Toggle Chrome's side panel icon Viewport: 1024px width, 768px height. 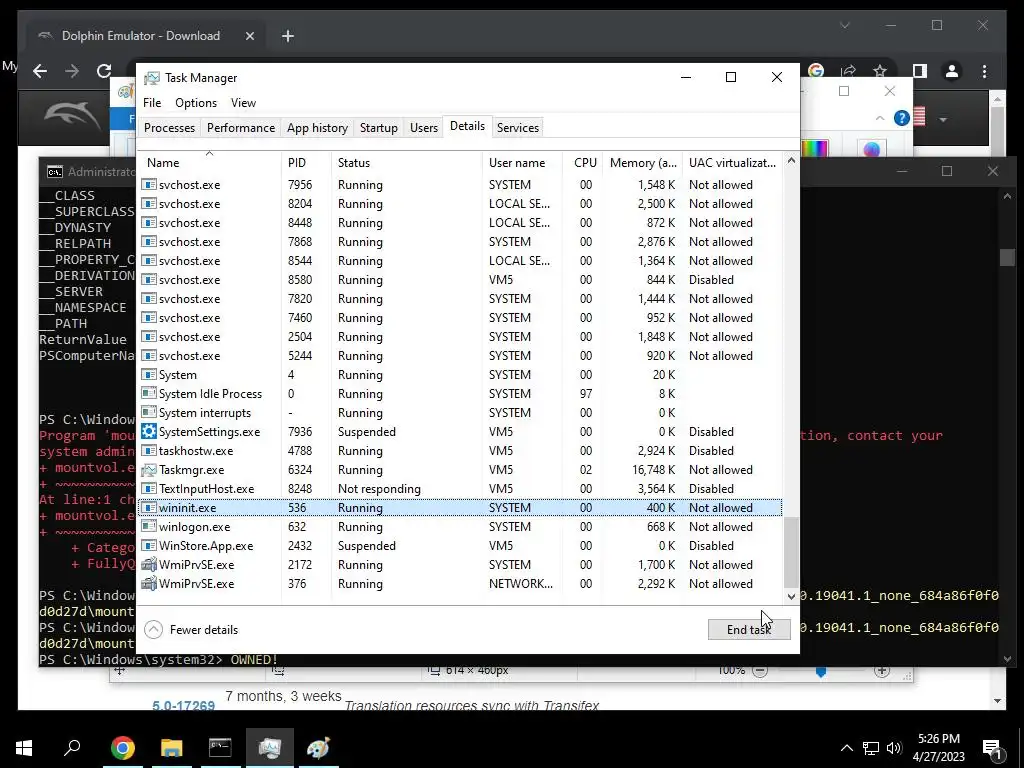[920, 71]
